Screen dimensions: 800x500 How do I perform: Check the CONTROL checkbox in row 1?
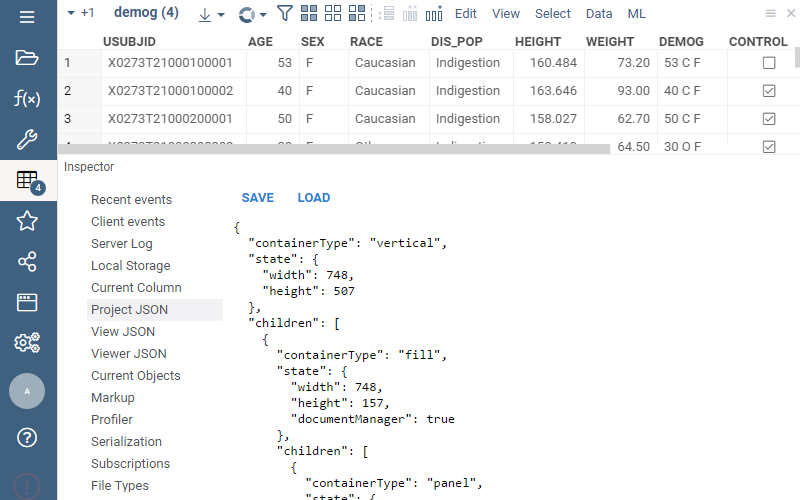[x=769, y=63]
